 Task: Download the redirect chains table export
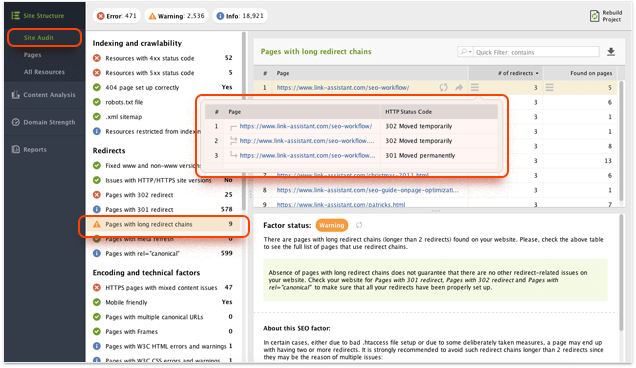coord(611,52)
